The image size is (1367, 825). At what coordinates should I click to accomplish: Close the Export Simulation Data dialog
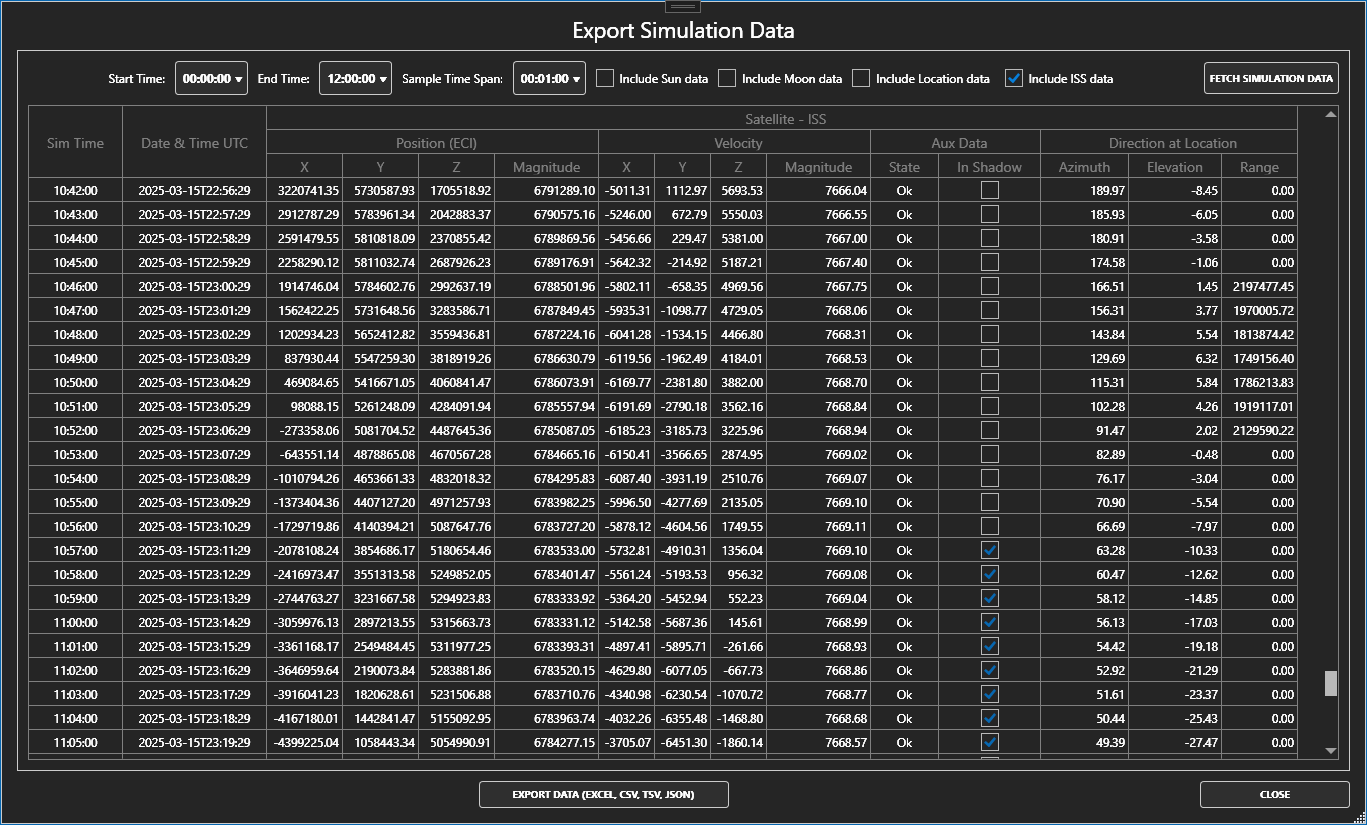1273,794
